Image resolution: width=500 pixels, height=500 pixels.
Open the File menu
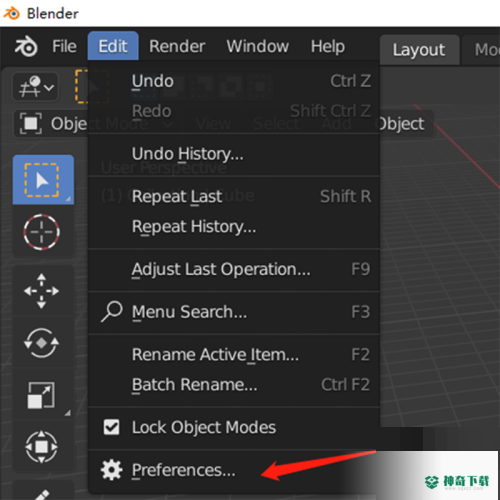point(64,46)
